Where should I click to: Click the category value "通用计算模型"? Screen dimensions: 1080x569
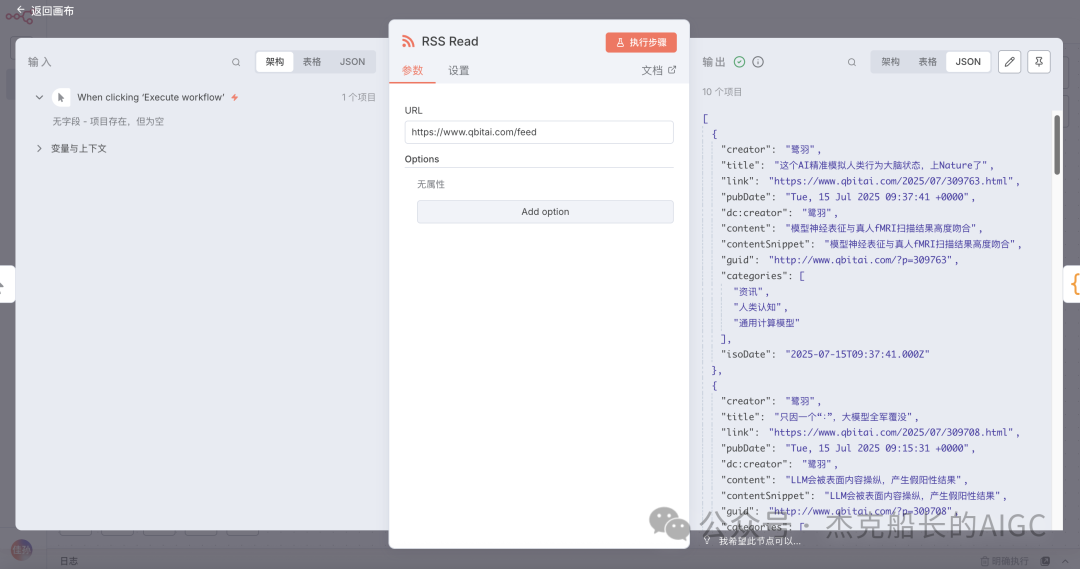[x=766, y=323]
